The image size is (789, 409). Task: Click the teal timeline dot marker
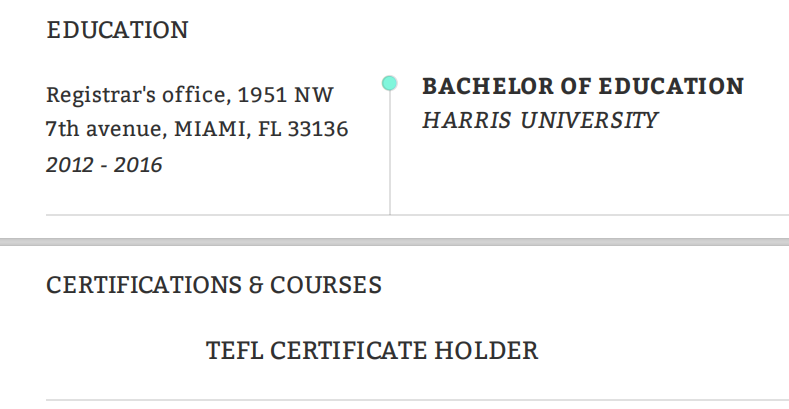coord(389,83)
